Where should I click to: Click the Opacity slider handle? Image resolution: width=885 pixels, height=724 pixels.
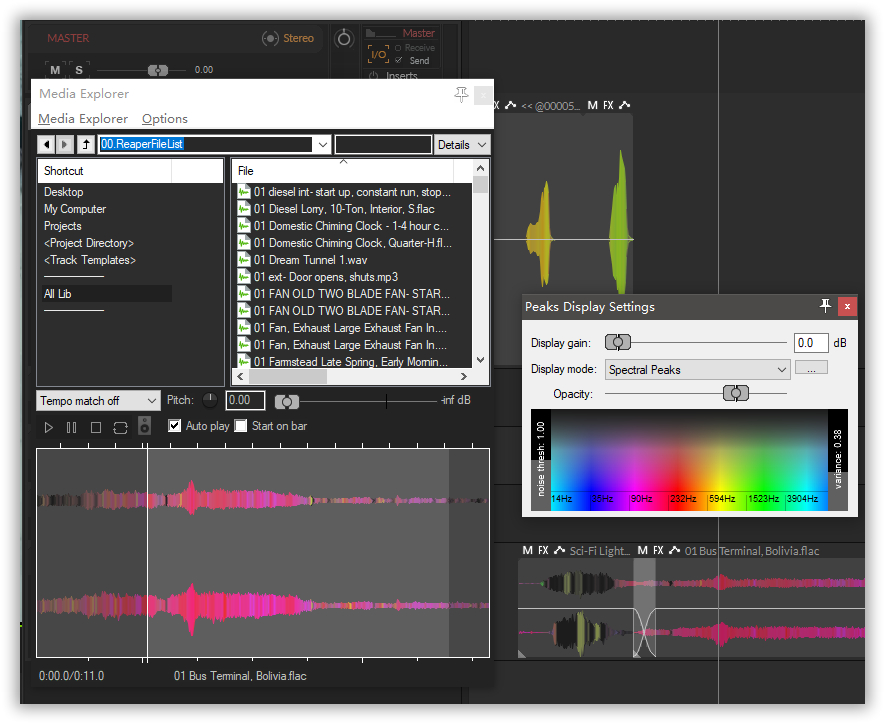click(736, 394)
